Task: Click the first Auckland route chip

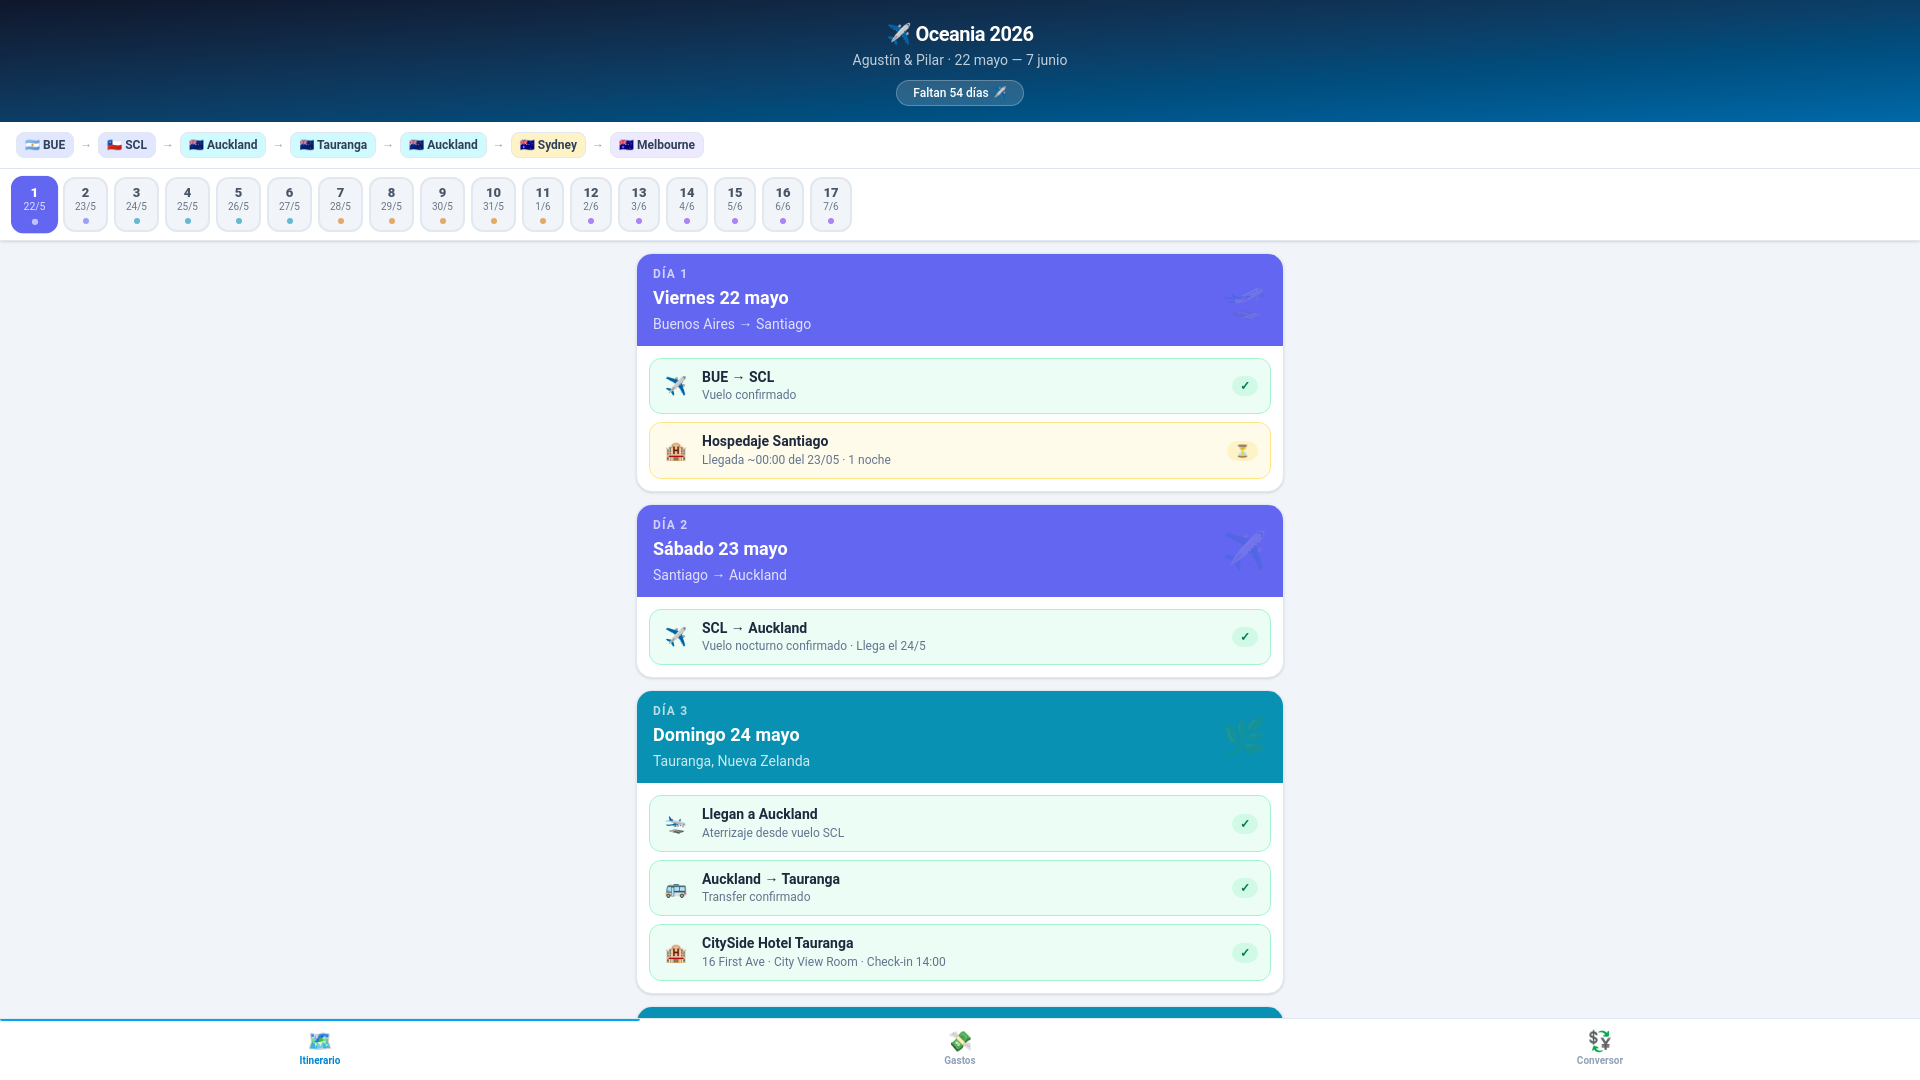Action: [223, 145]
